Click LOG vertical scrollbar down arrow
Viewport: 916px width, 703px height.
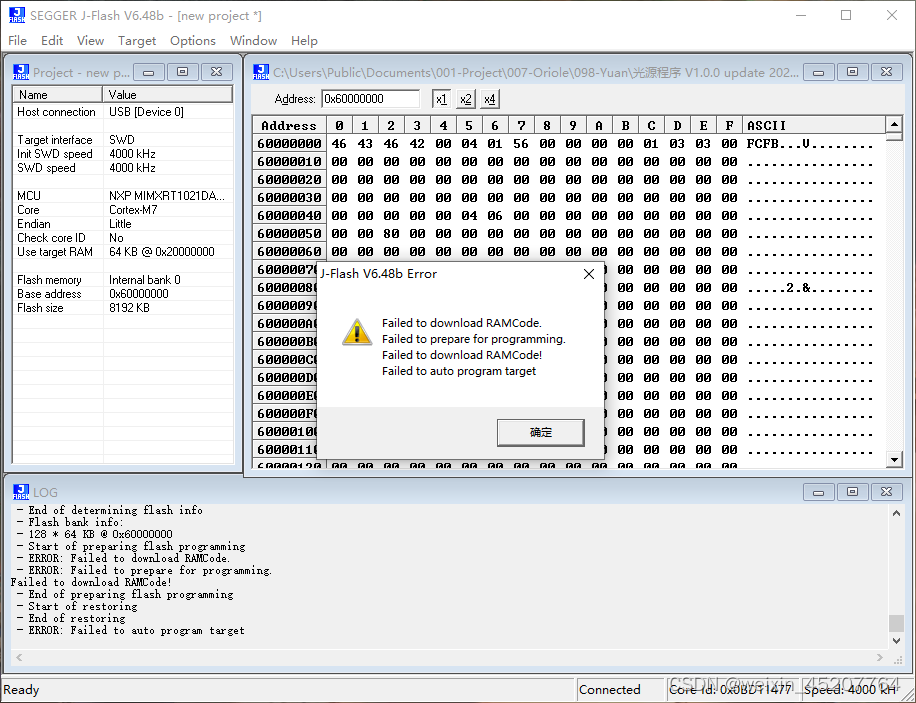coord(896,641)
